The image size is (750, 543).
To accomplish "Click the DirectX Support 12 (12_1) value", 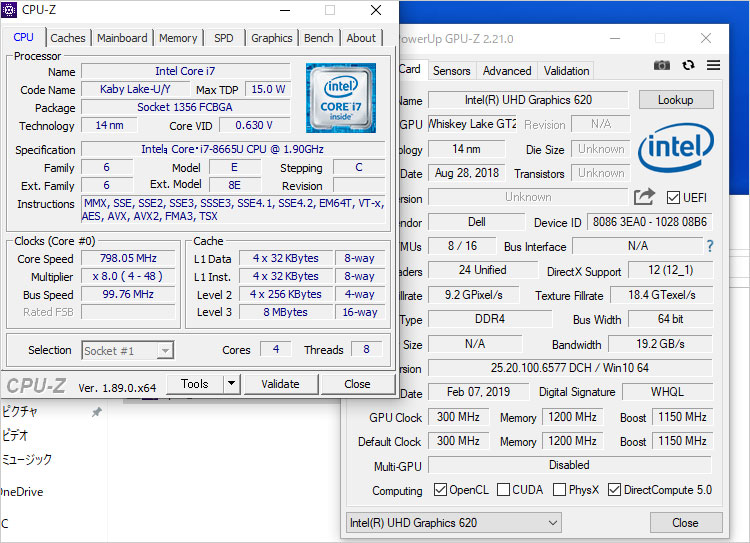I will [x=671, y=270].
